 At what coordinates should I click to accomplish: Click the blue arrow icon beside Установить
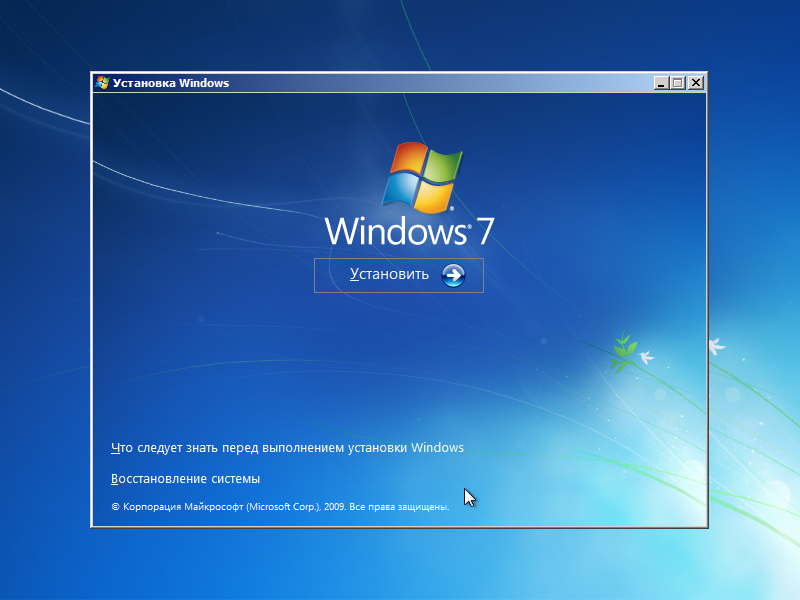tap(453, 275)
